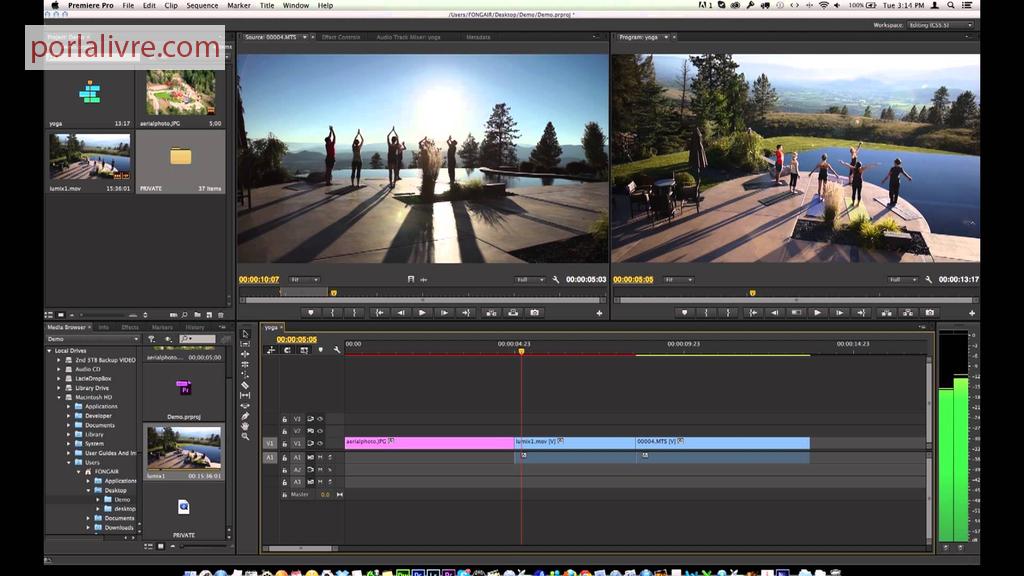Image resolution: width=1024 pixels, height=576 pixels.
Task: Collapse the Local Drives tree
Action: pos(49,351)
